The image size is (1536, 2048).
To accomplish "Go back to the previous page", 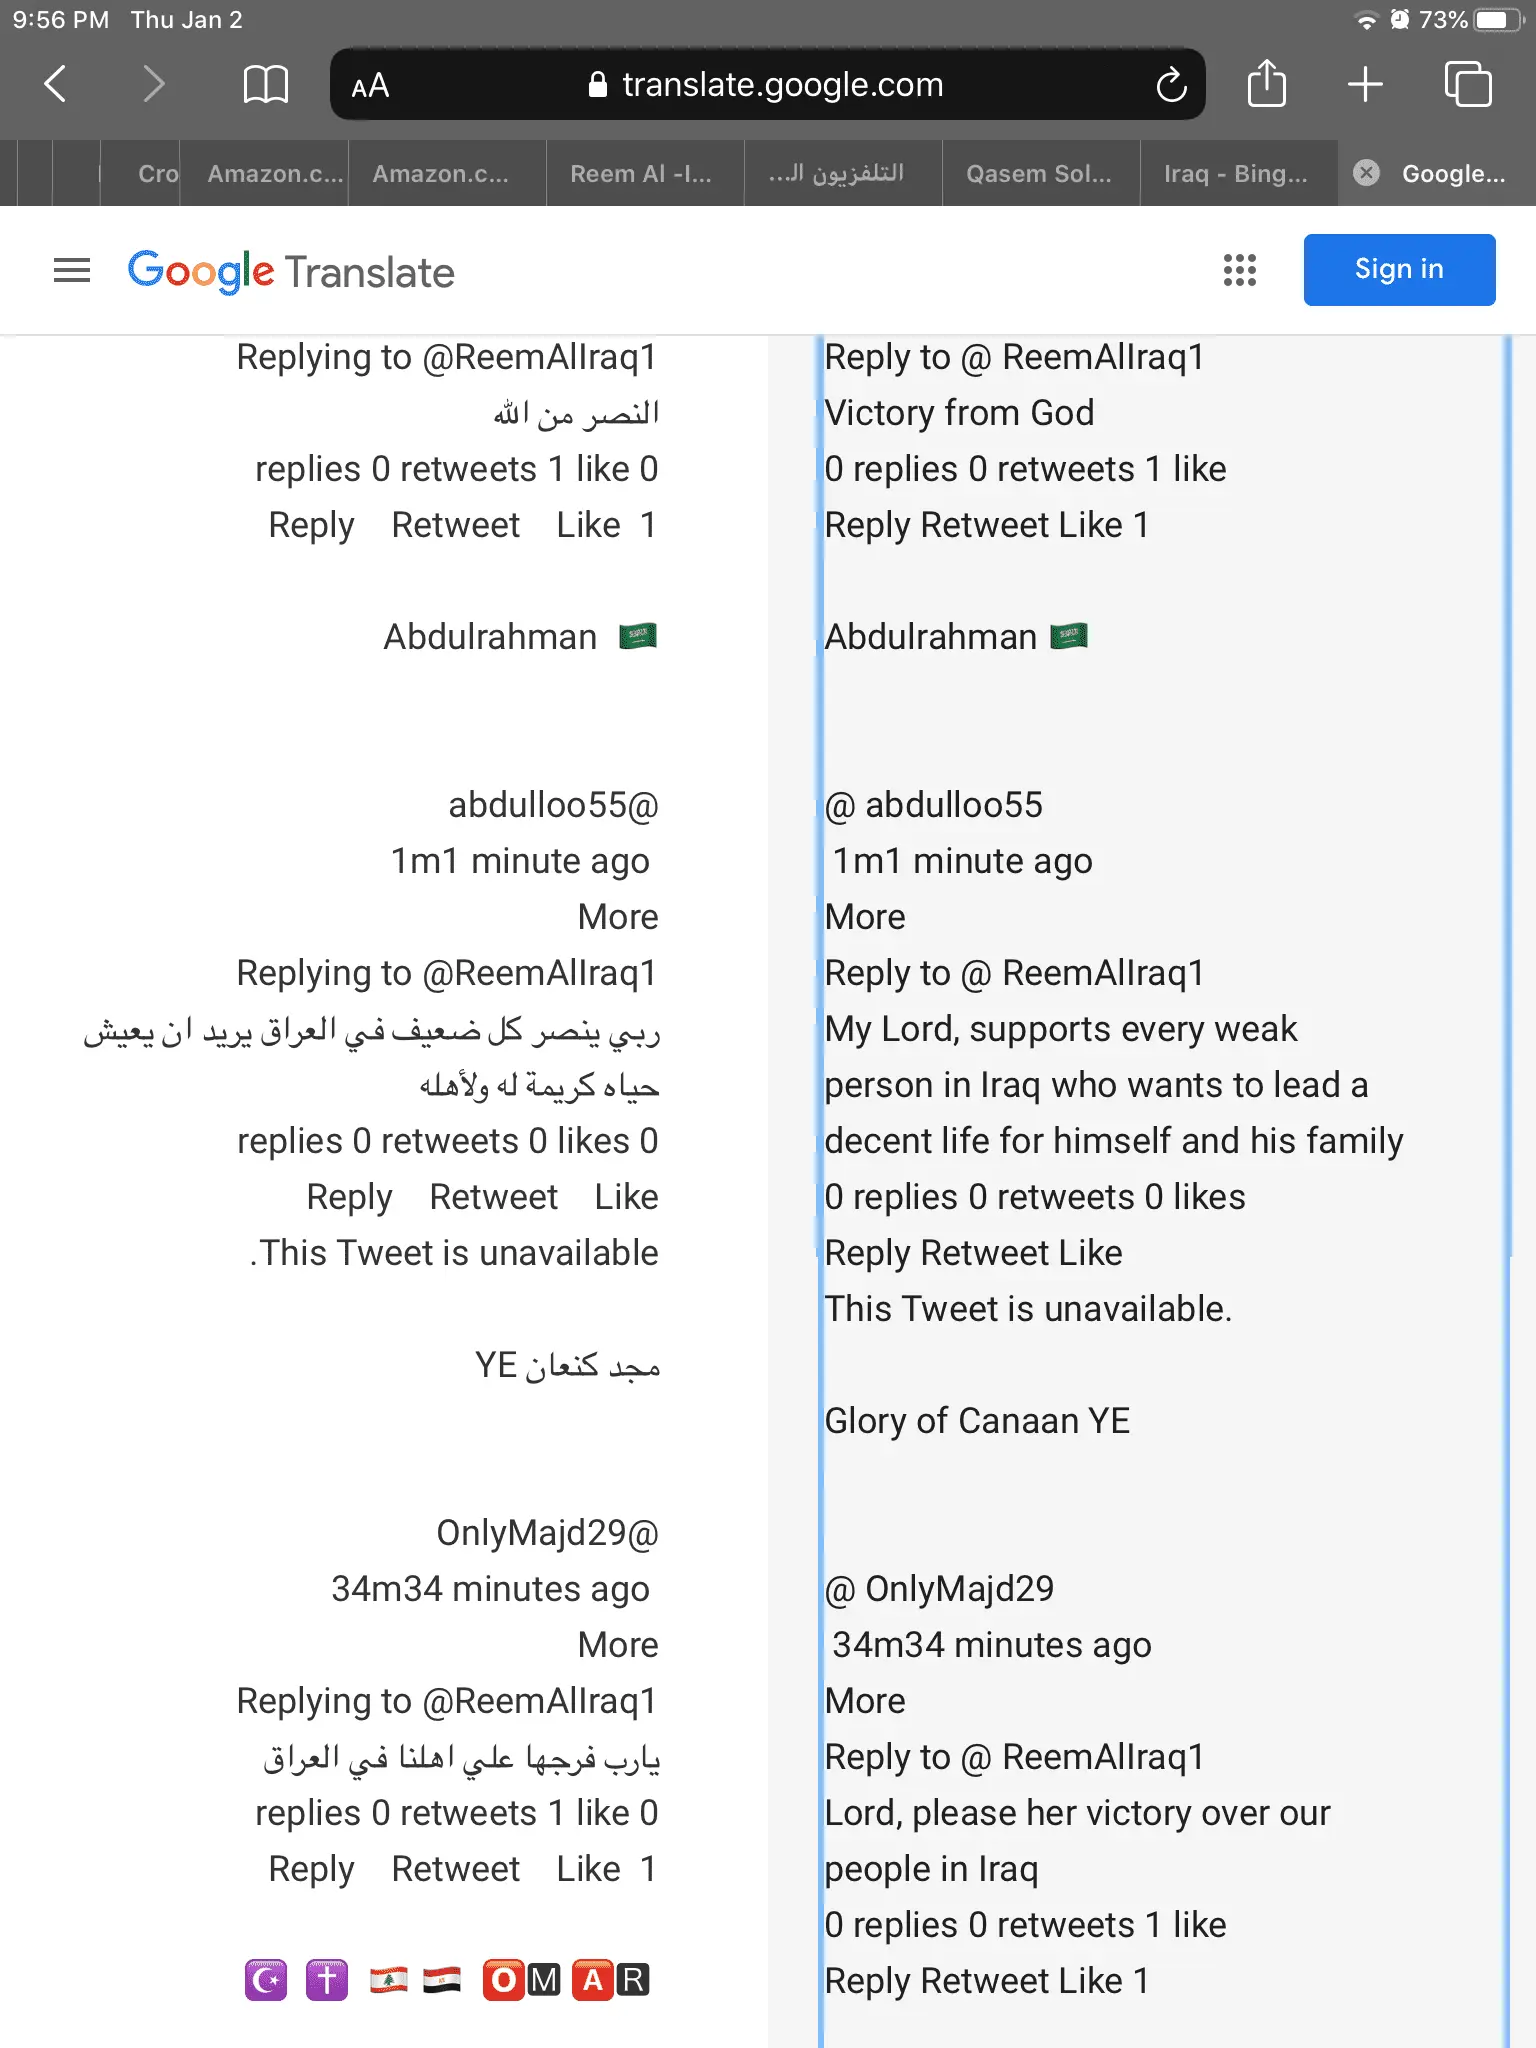I will (x=56, y=84).
